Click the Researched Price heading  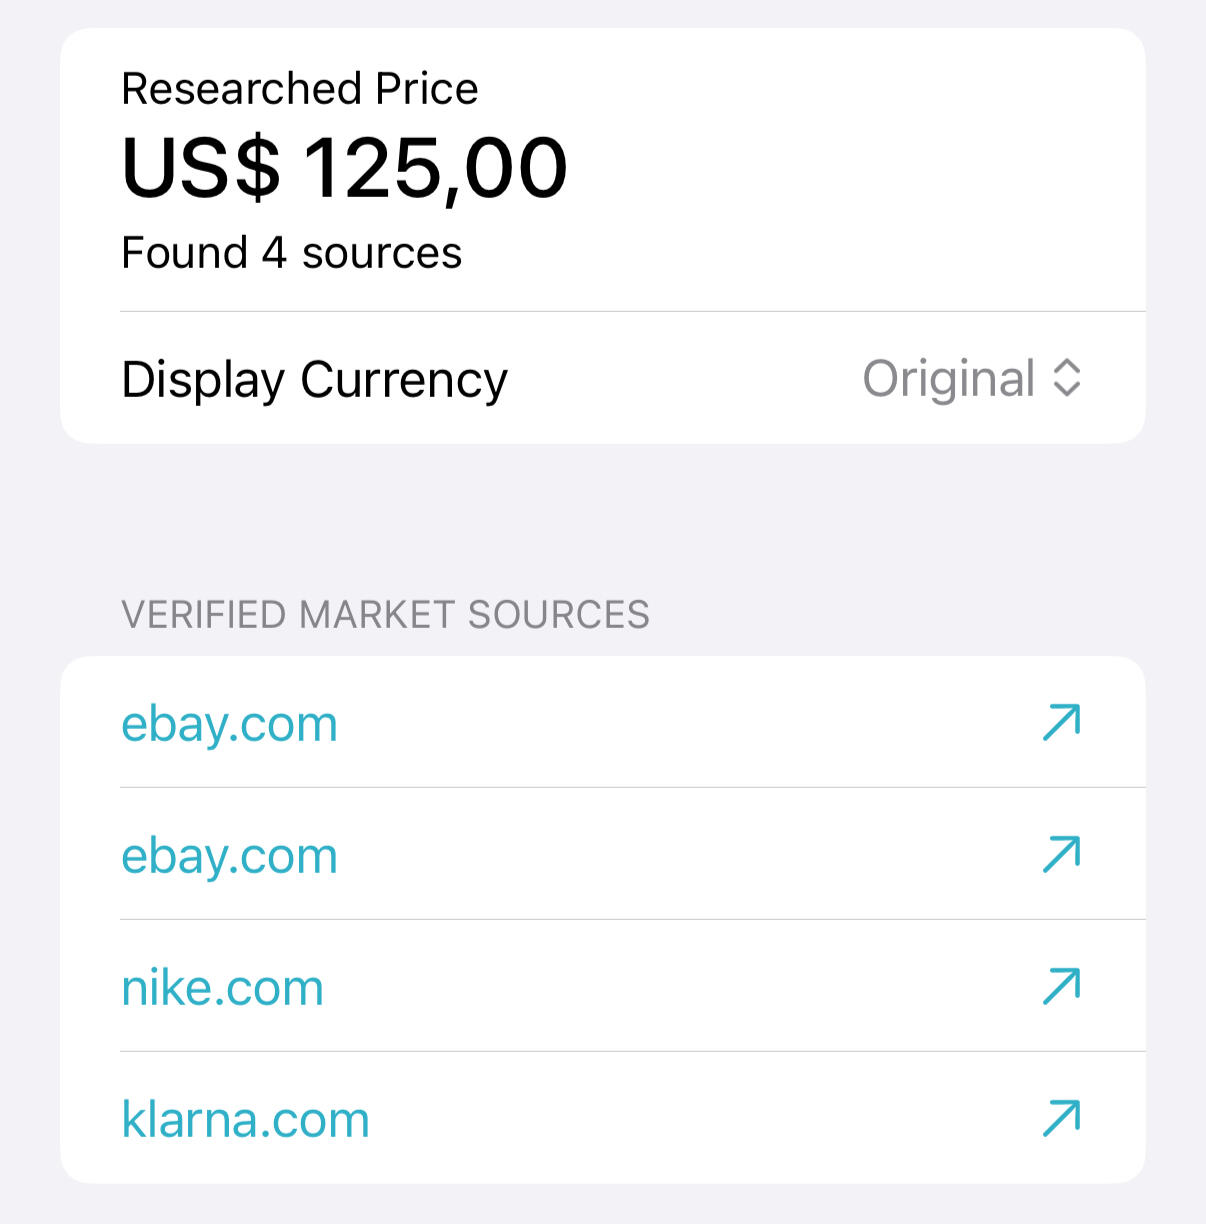pos(299,89)
